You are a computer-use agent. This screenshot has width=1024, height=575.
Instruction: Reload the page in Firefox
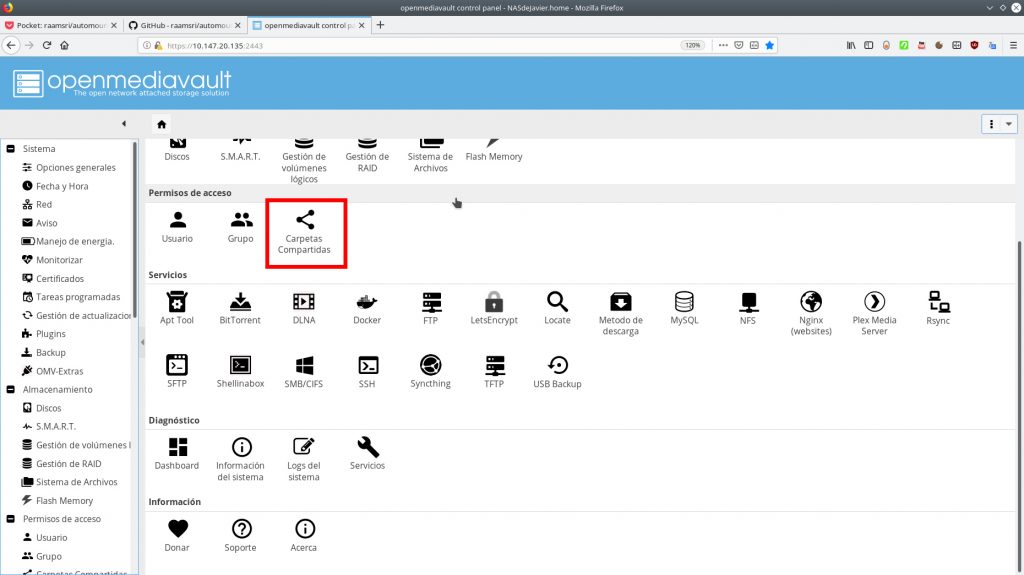click(x=47, y=45)
